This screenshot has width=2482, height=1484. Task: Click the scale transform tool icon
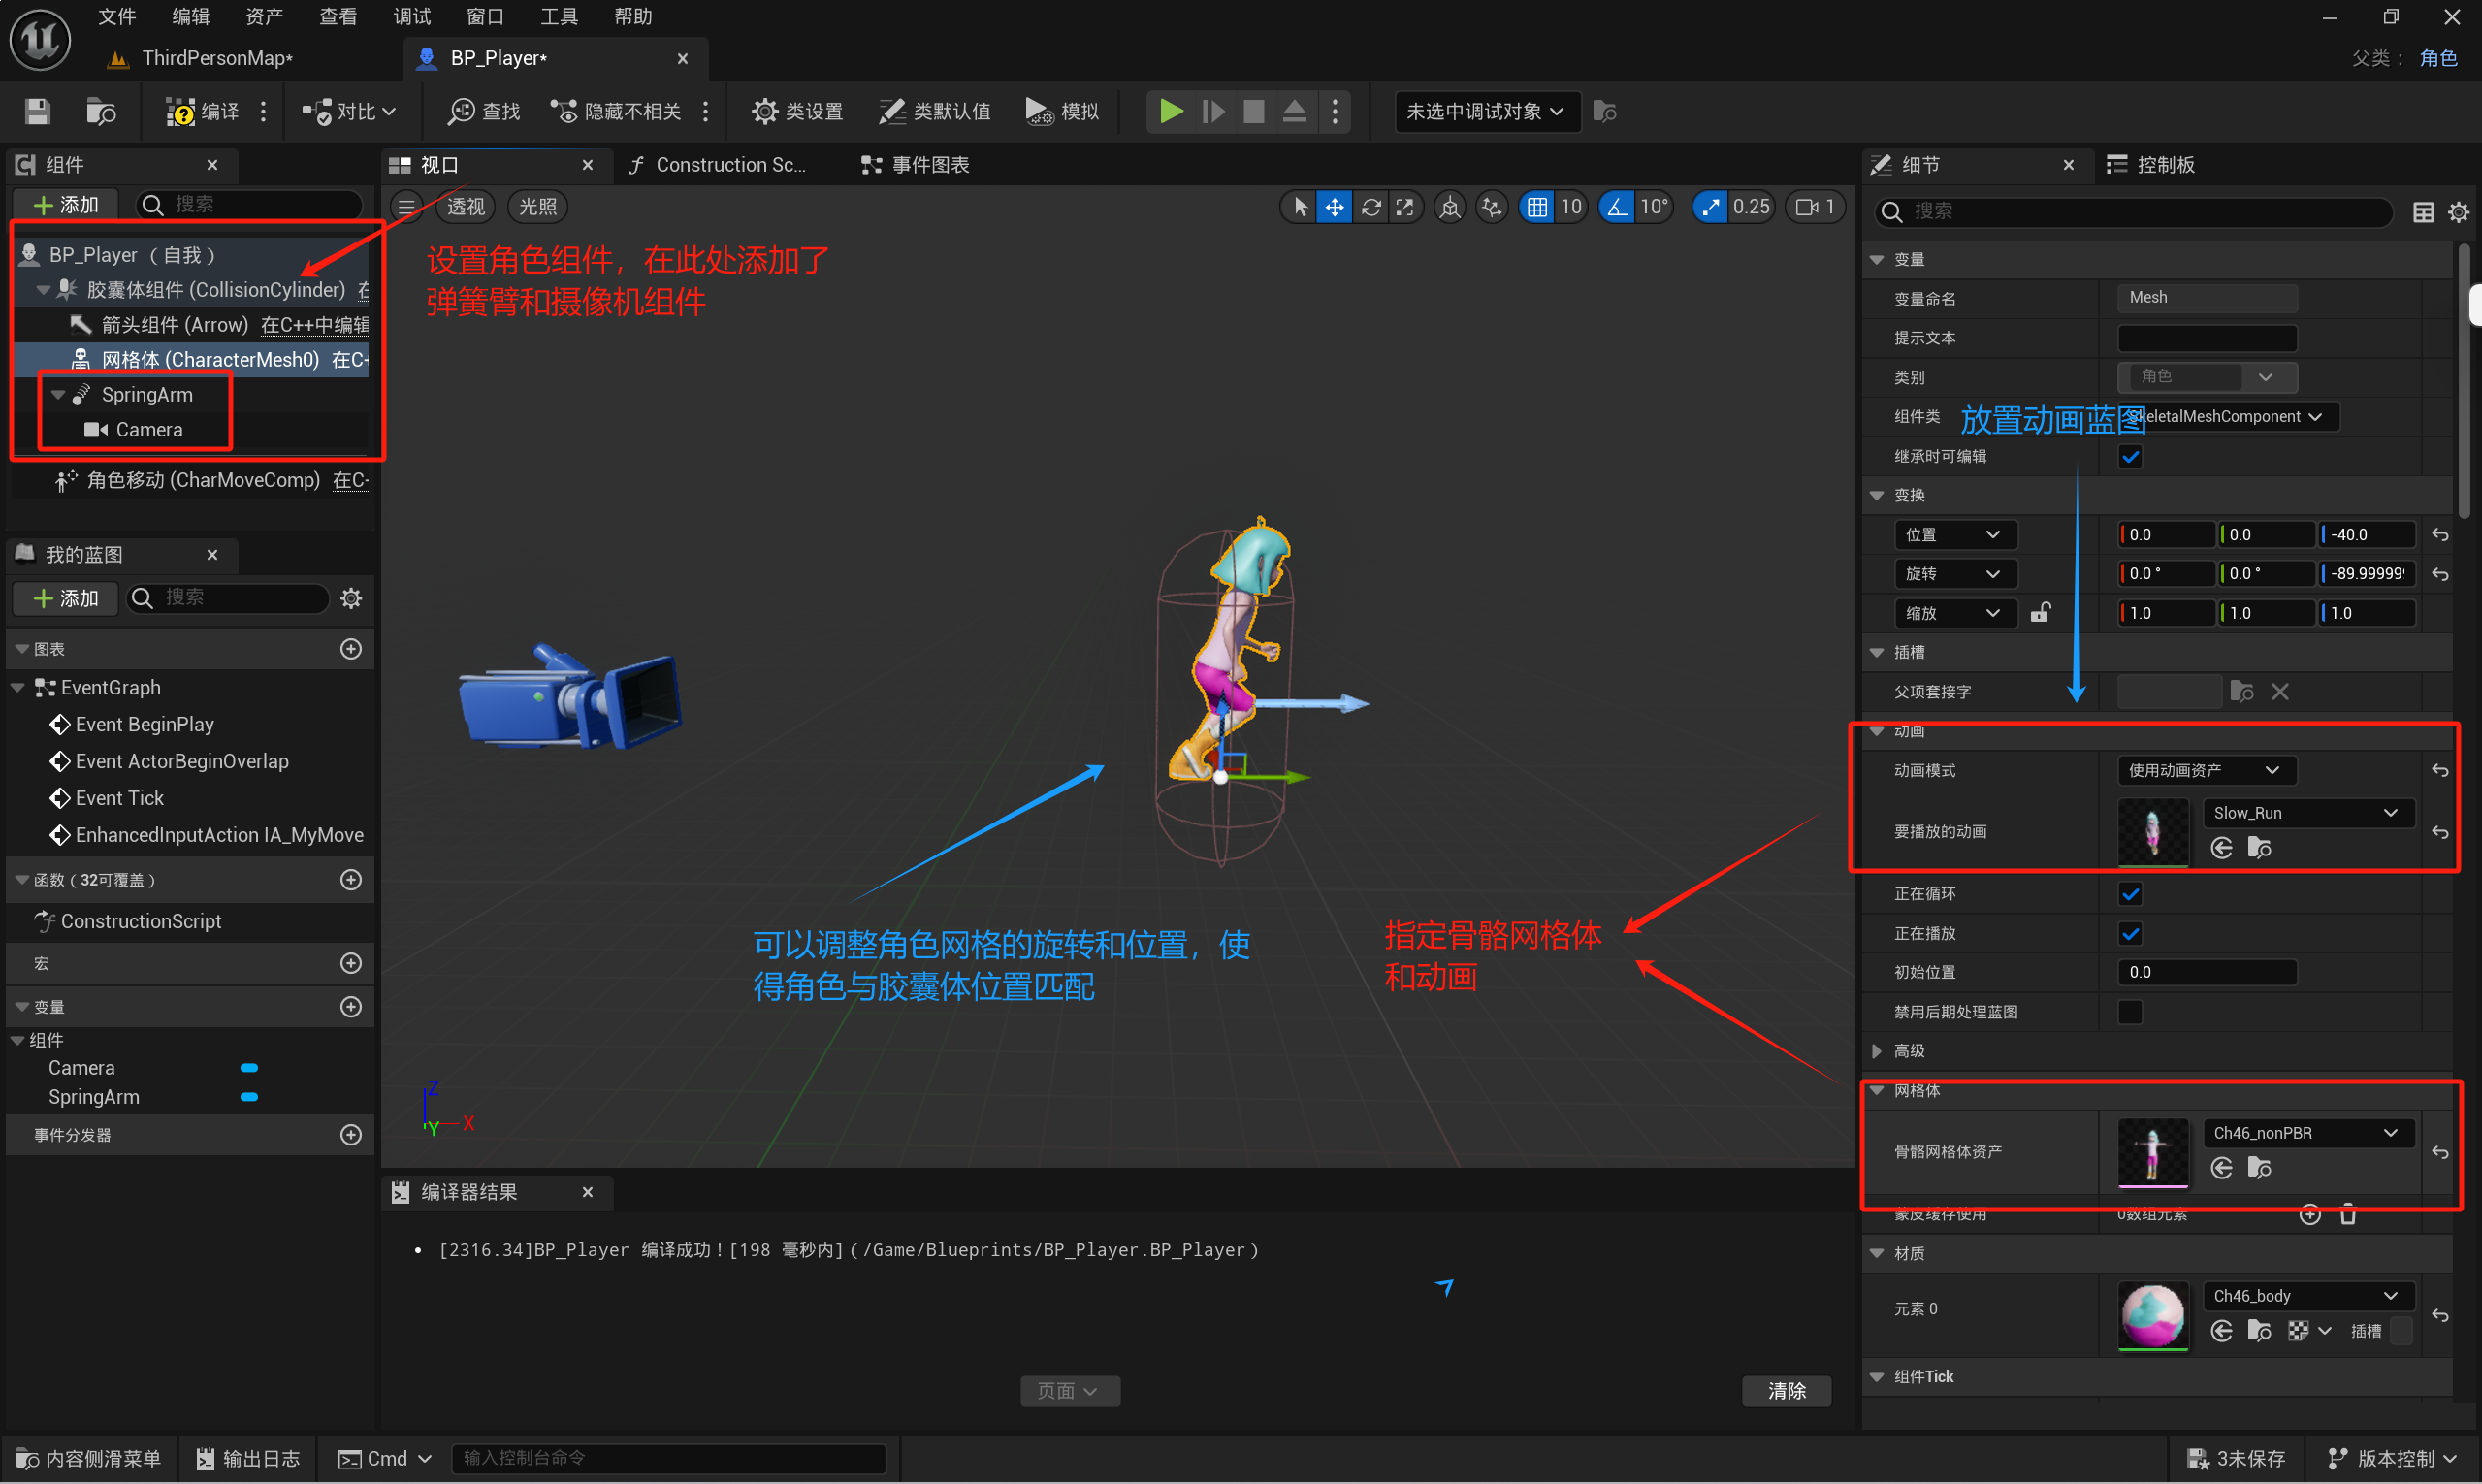[x=1405, y=207]
